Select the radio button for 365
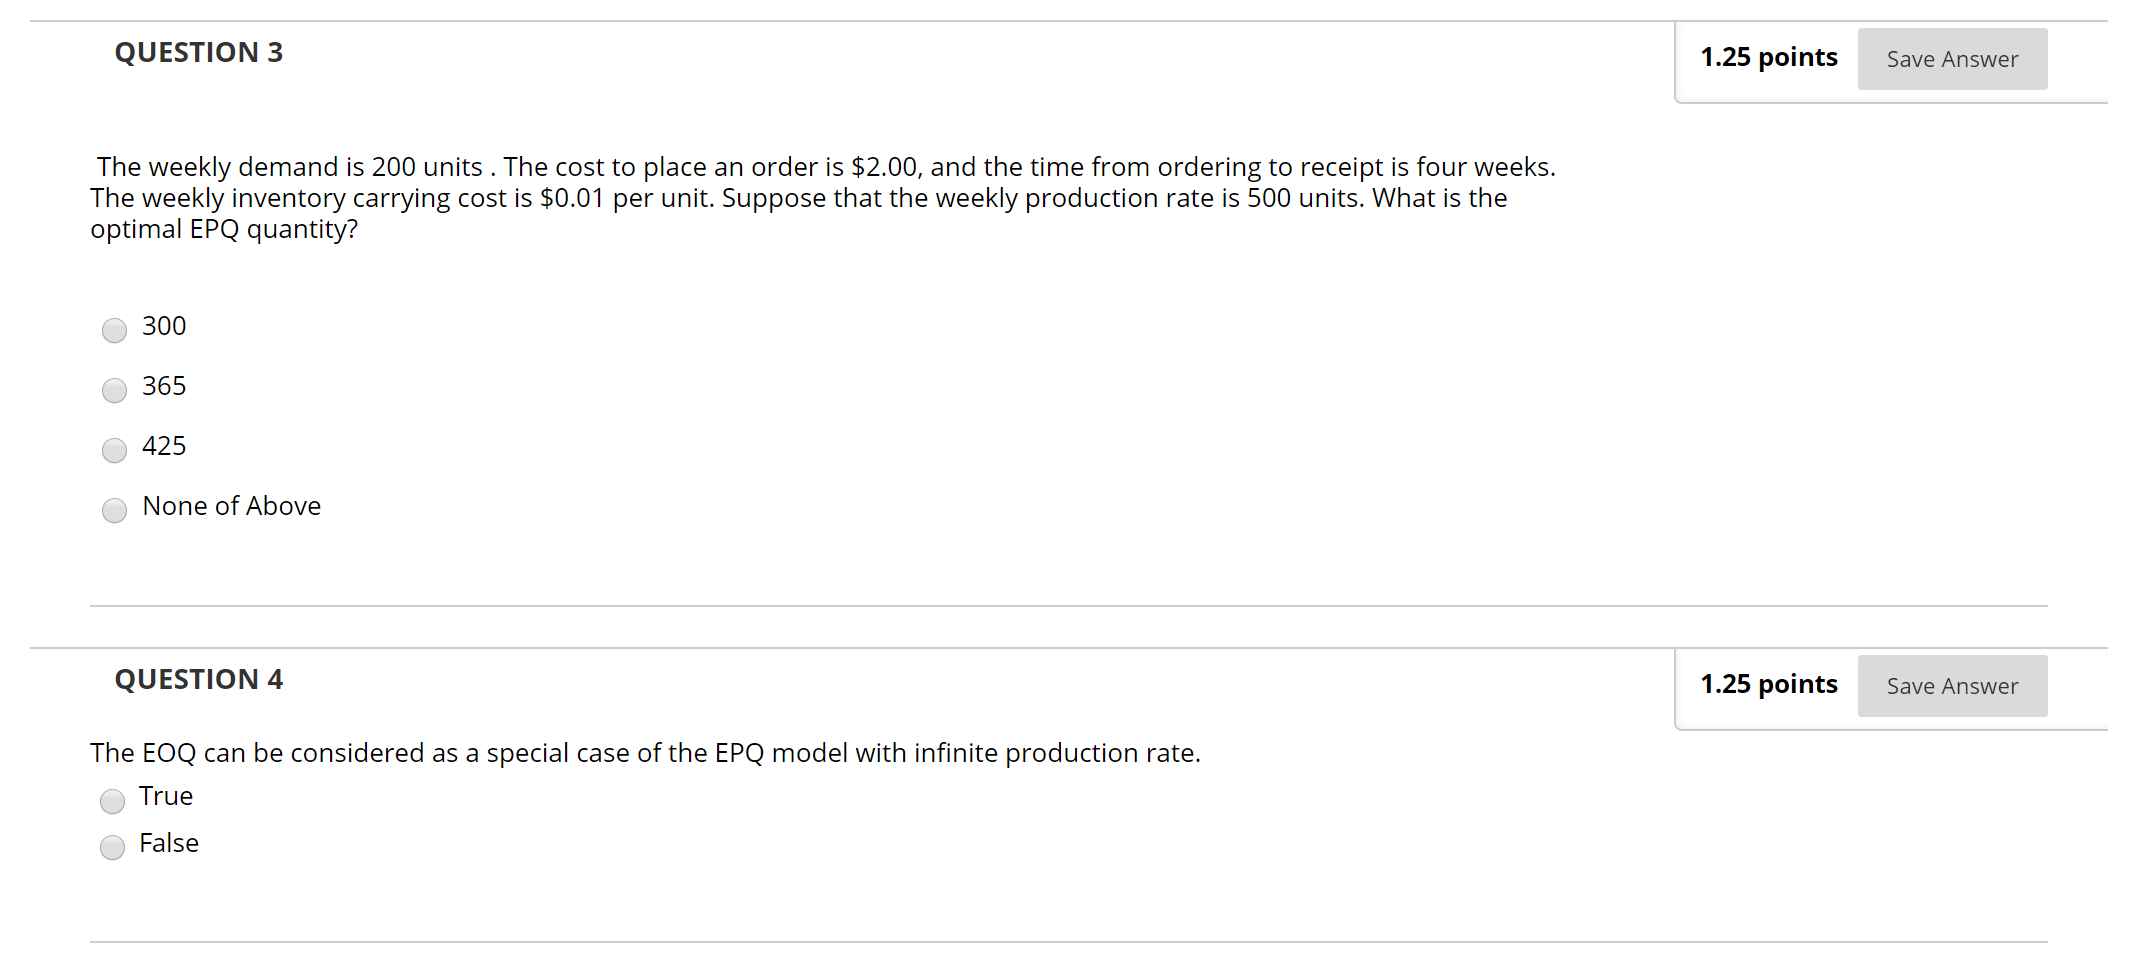2129x968 pixels. coord(114,390)
